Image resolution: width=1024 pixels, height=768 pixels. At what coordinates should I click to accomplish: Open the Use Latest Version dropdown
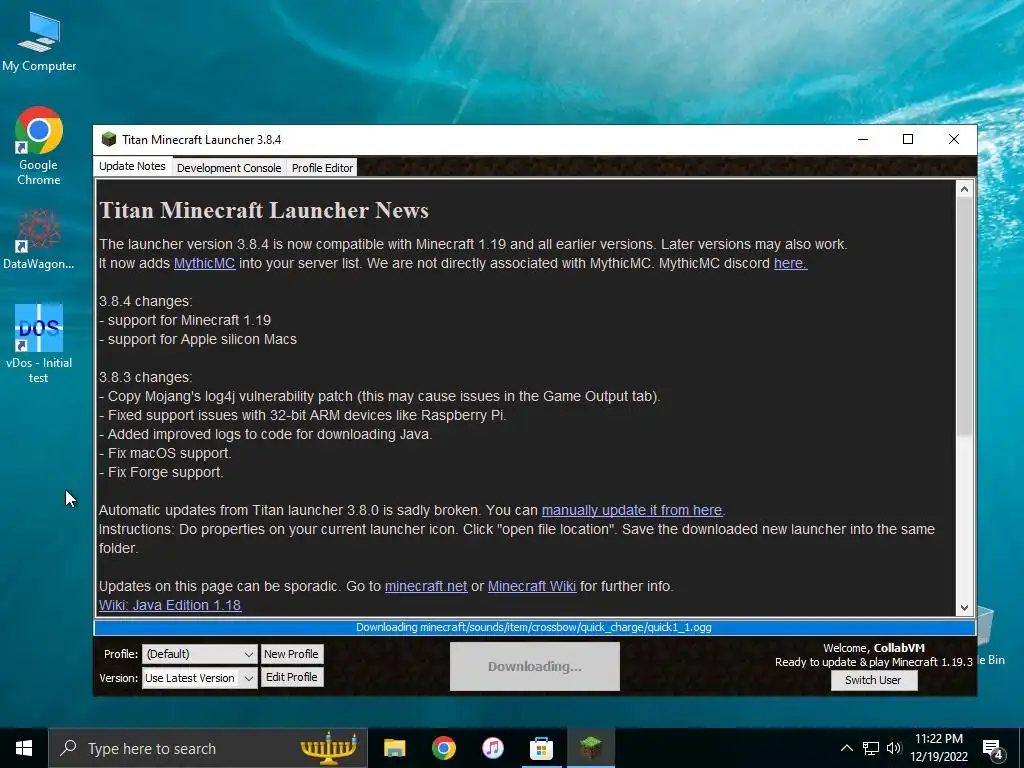tap(200, 678)
